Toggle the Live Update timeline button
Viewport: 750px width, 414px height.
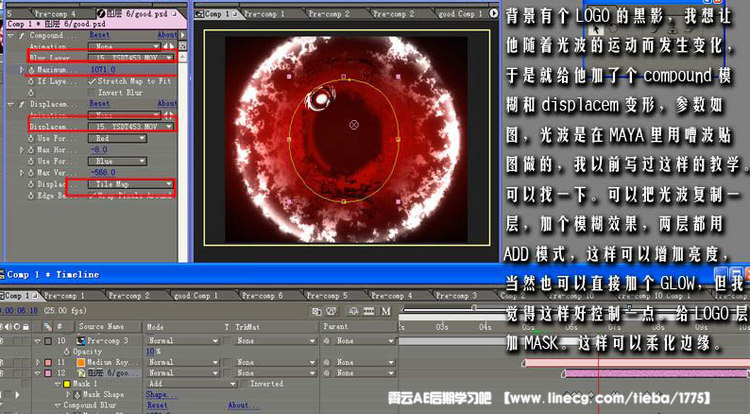316,312
